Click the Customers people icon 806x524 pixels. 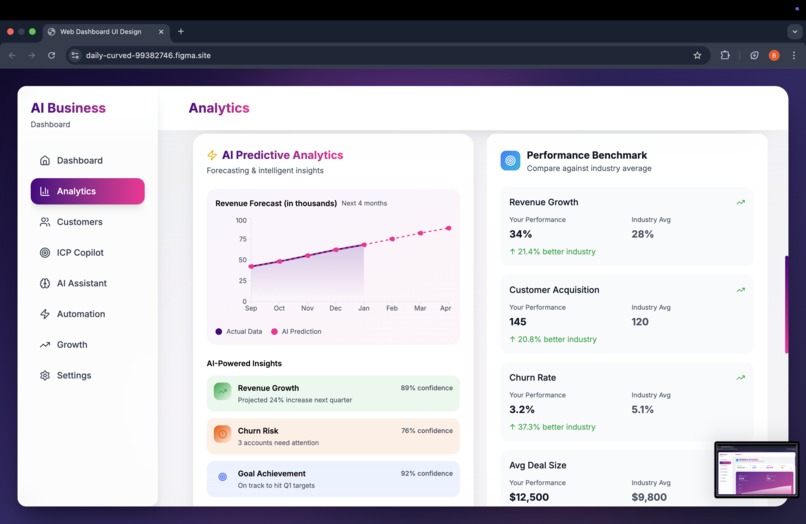click(45, 222)
